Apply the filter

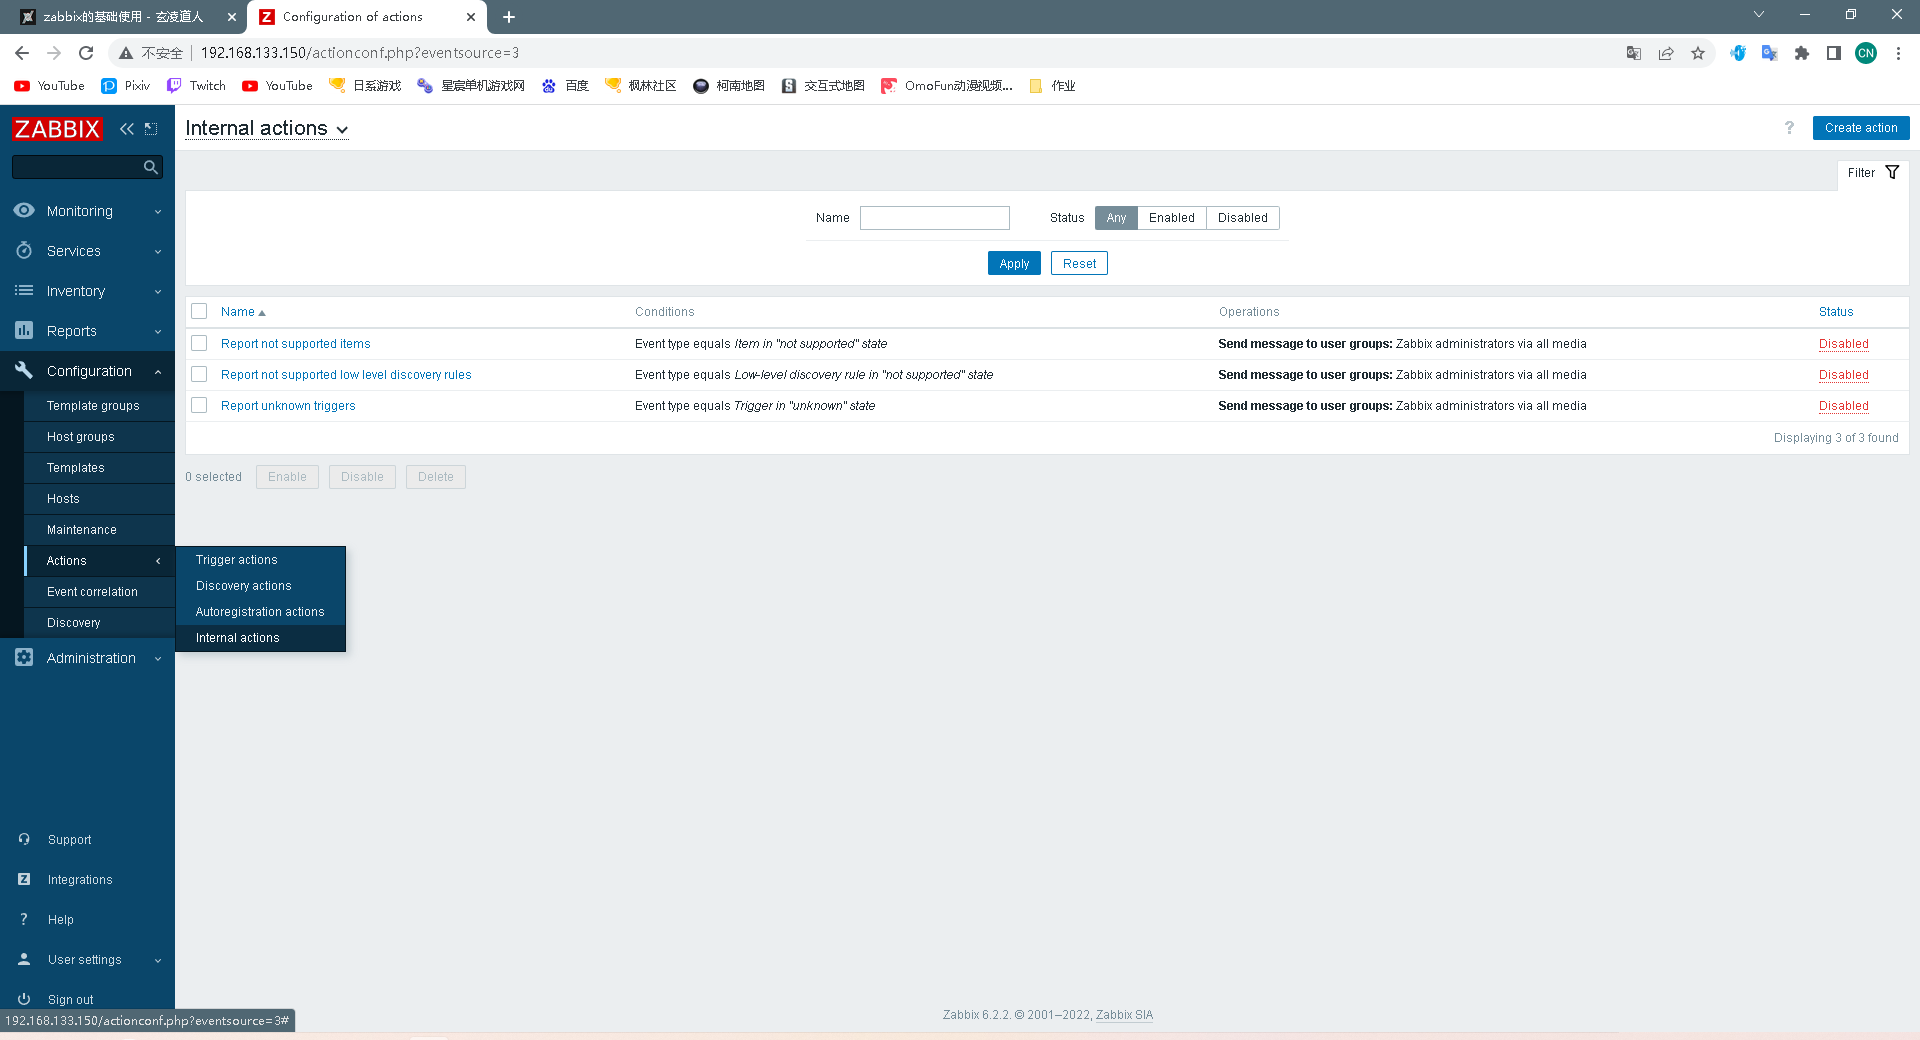(1014, 264)
